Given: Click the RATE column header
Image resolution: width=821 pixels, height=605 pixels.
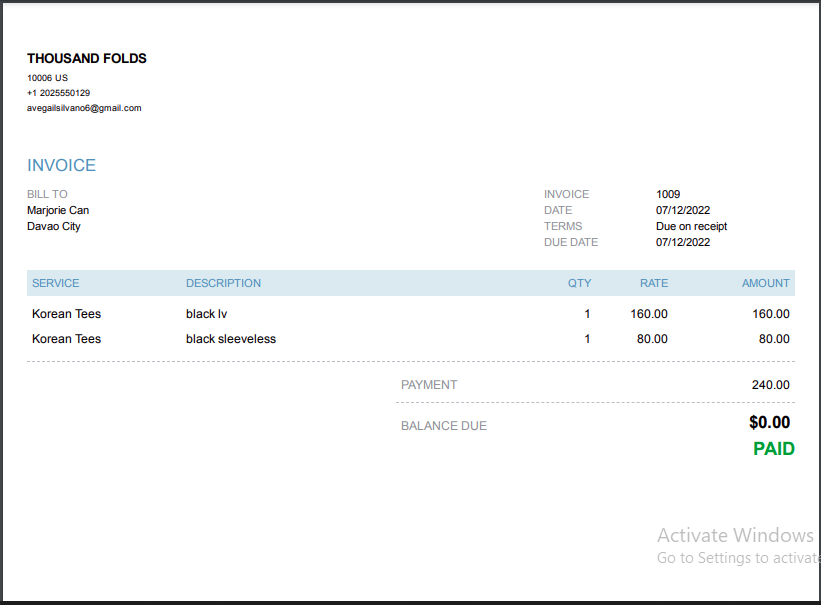Looking at the screenshot, I should [x=654, y=283].
